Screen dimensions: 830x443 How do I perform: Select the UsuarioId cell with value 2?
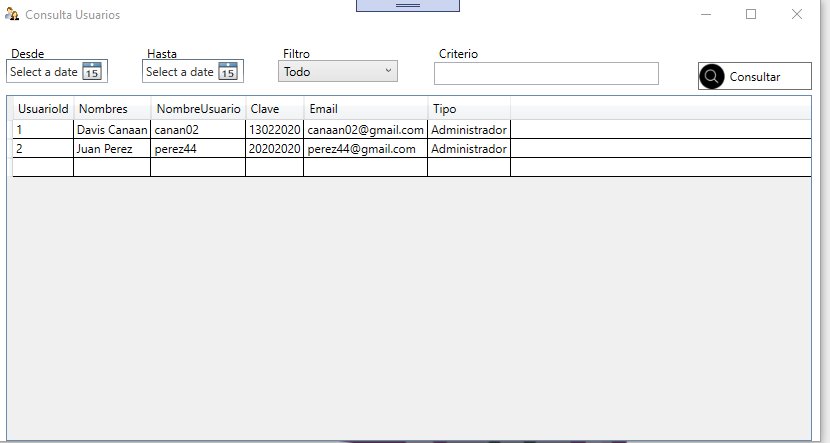tap(43, 149)
